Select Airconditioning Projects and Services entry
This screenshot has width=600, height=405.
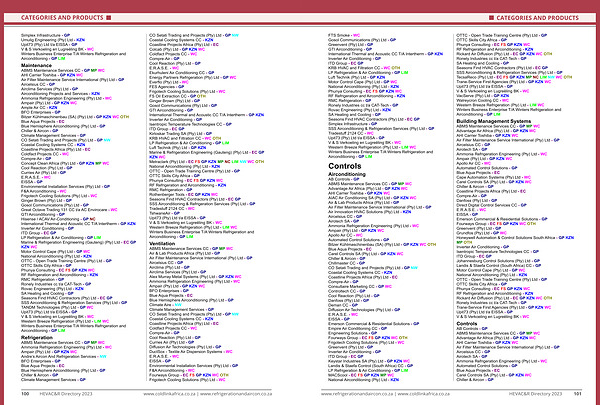tap(60, 94)
